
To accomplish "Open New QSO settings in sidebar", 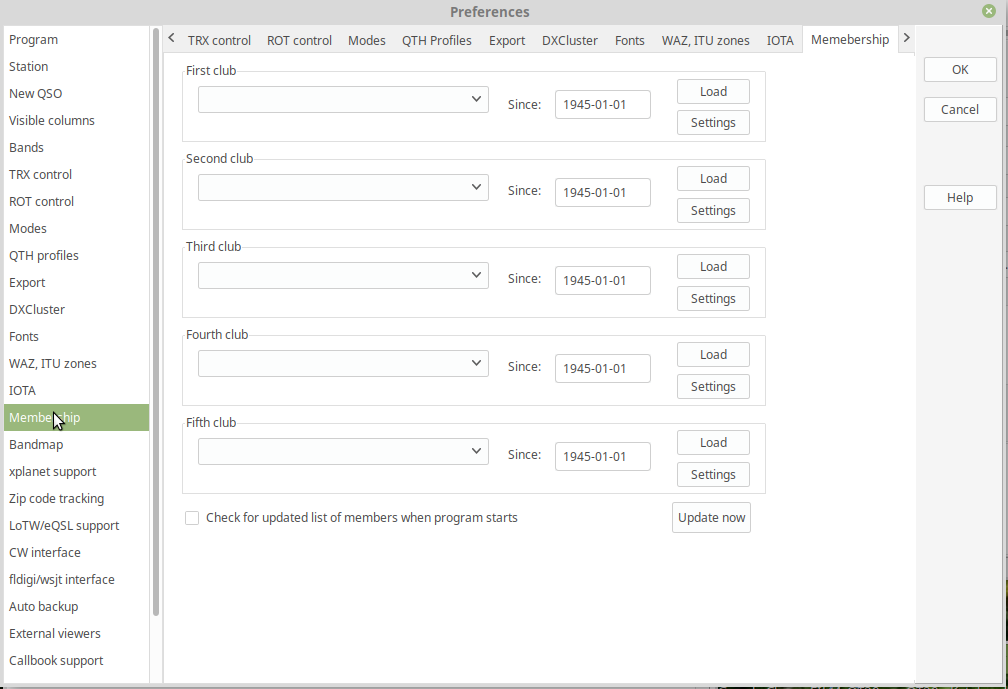I will tap(76, 93).
